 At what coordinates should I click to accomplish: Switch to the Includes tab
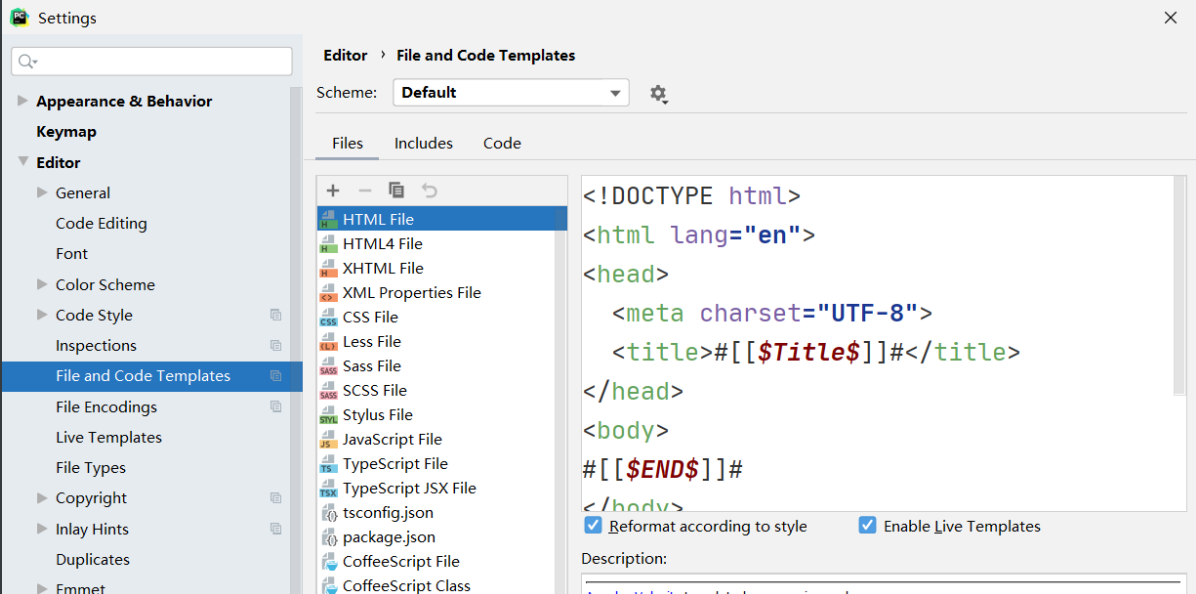(423, 143)
